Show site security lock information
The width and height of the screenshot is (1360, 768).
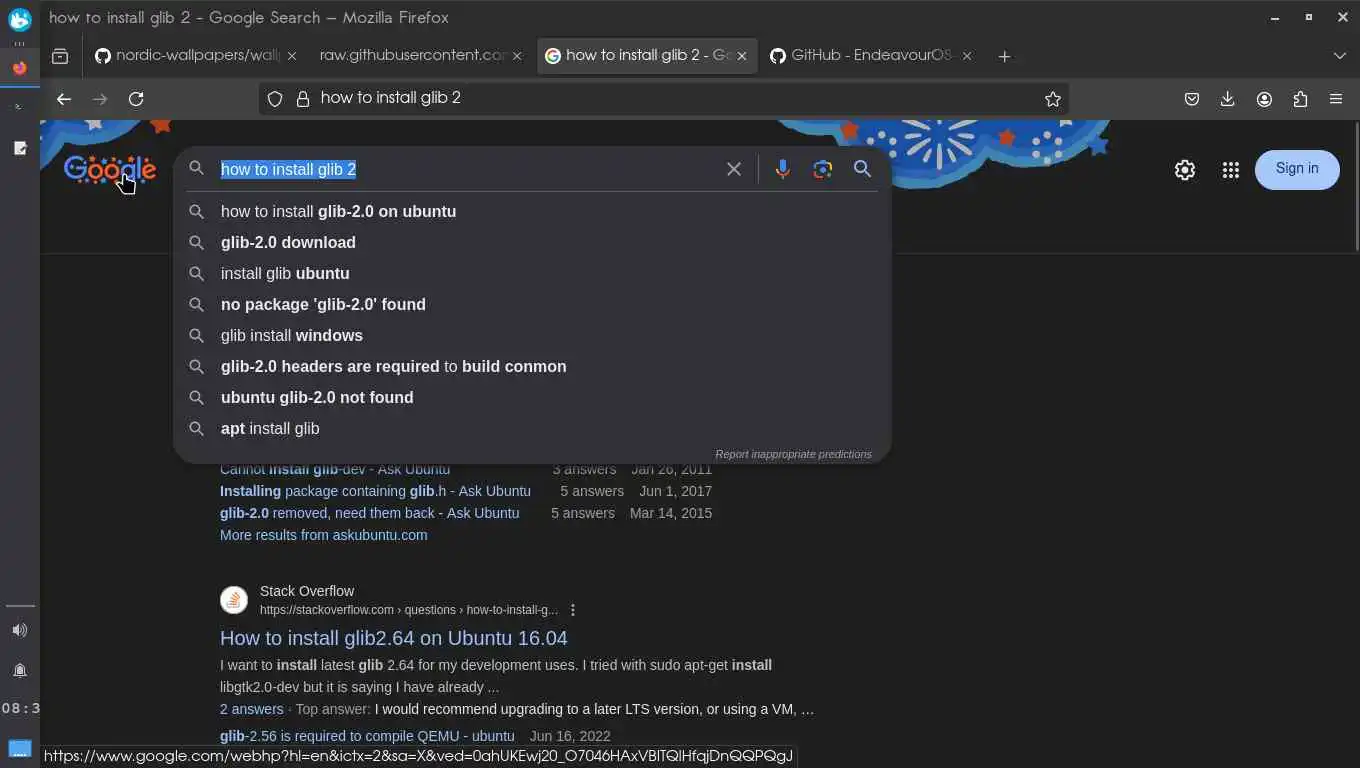coord(302,98)
